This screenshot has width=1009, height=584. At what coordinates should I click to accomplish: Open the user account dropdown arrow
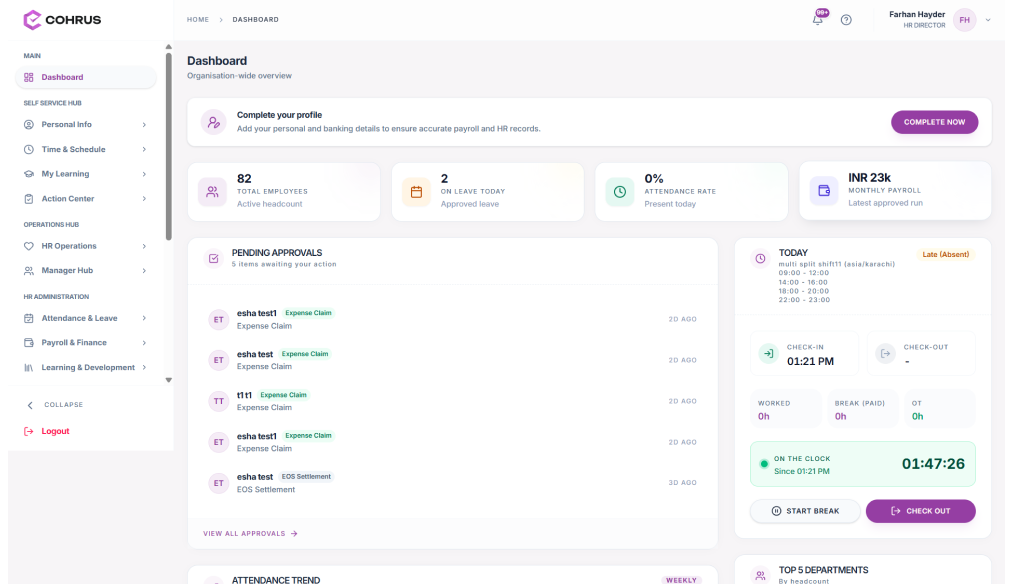tap(988, 20)
